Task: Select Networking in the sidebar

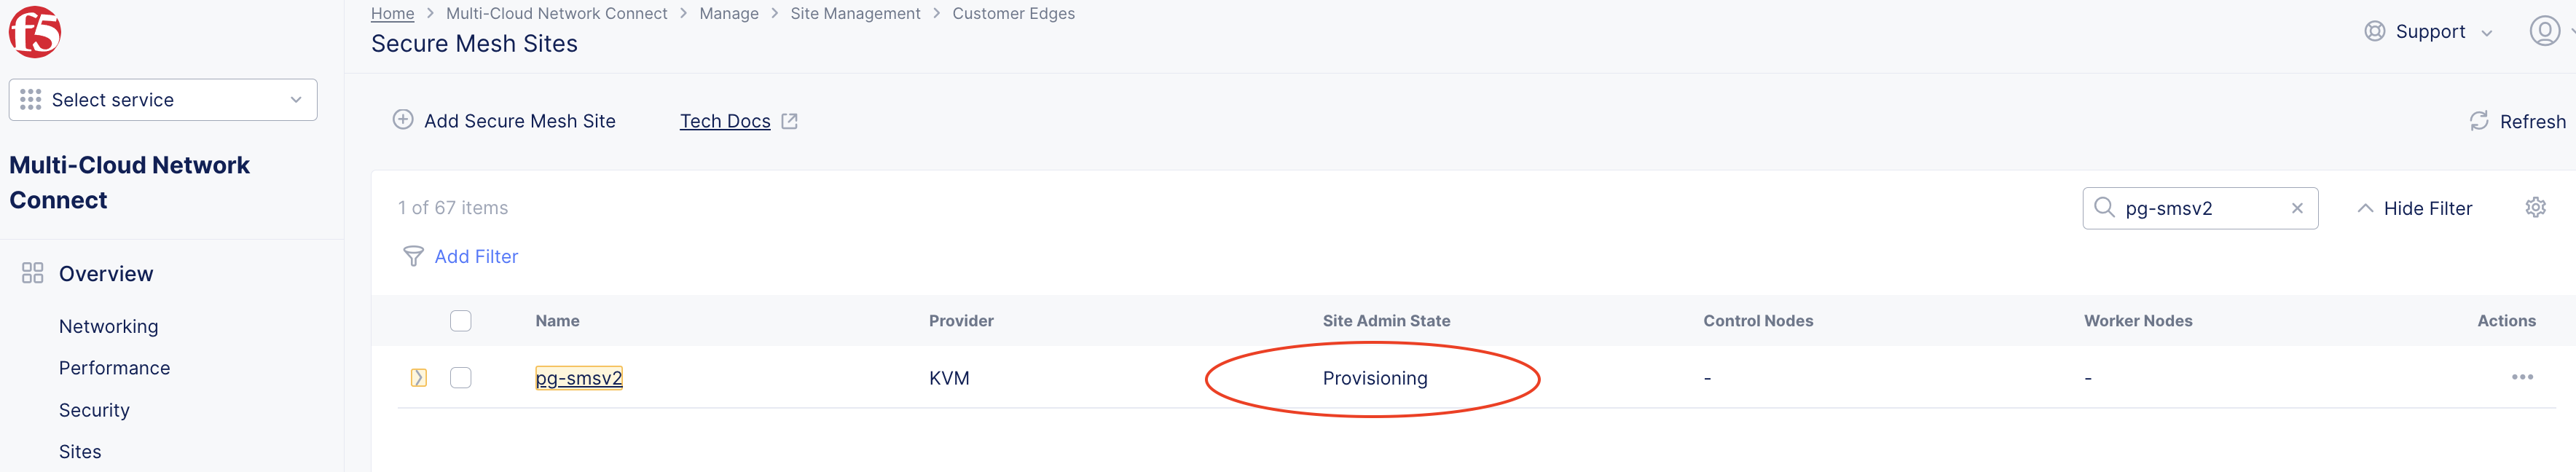Action: (x=108, y=326)
